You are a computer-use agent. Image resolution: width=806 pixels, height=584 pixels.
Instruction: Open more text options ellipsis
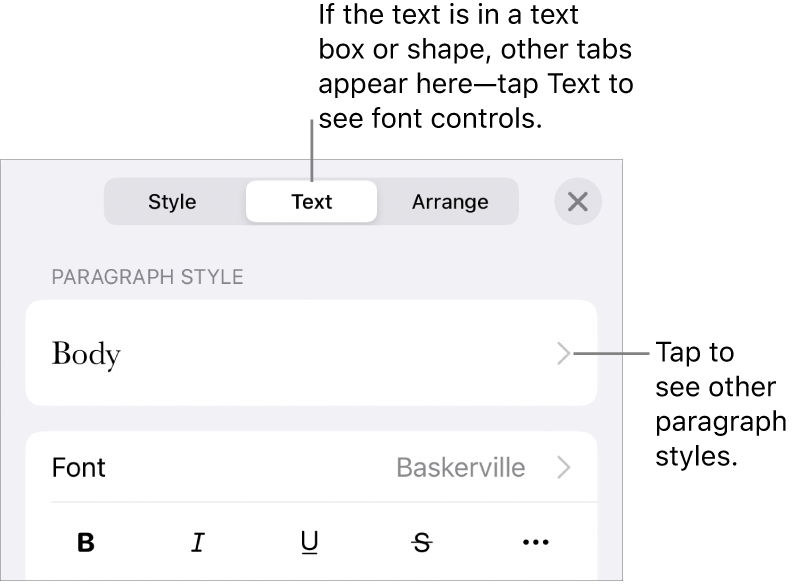click(x=536, y=542)
